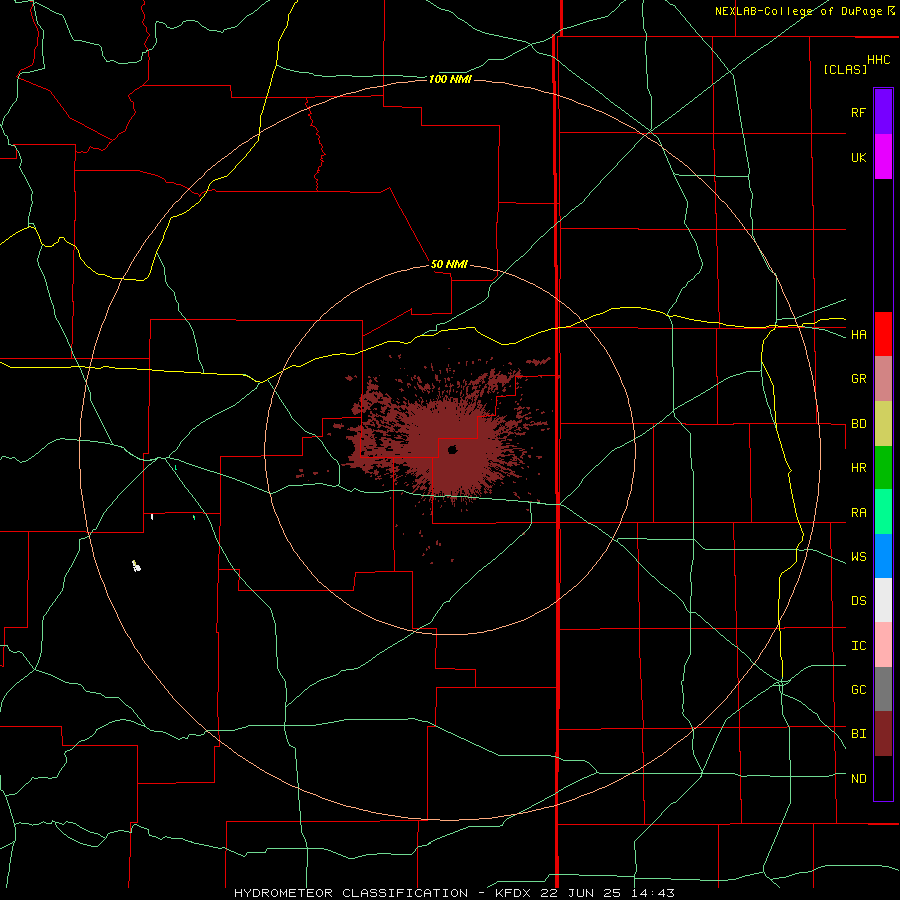Click the WS blue legend swatch

pyautogui.click(x=883, y=556)
